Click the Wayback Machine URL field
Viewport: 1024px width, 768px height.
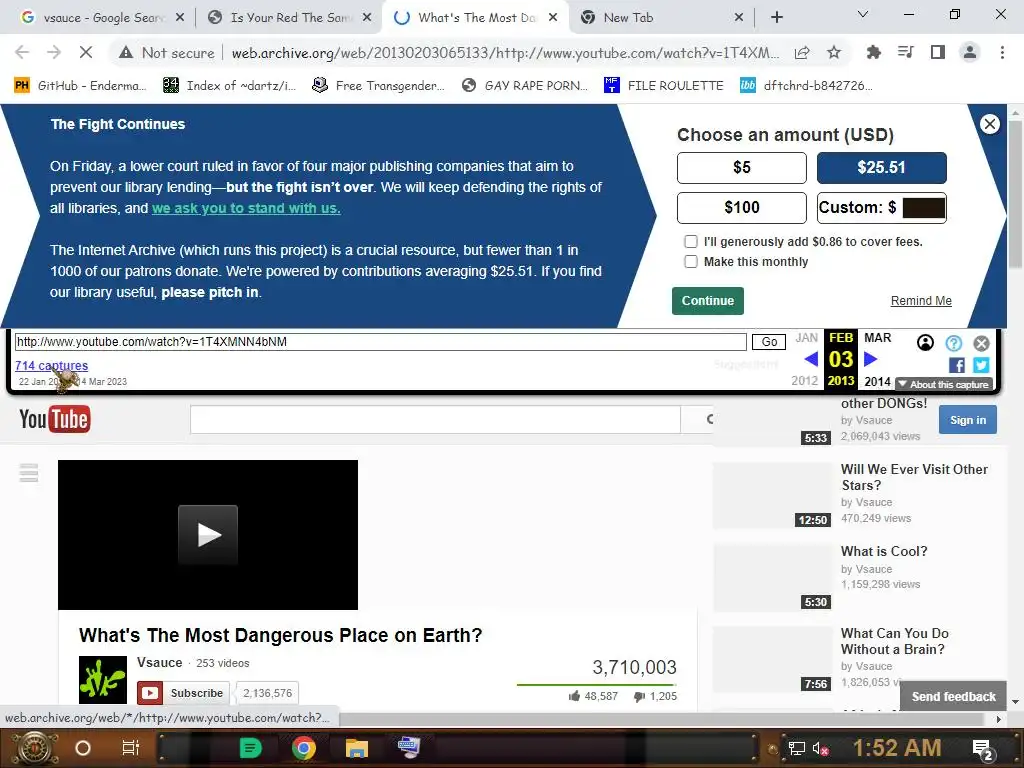pos(380,342)
